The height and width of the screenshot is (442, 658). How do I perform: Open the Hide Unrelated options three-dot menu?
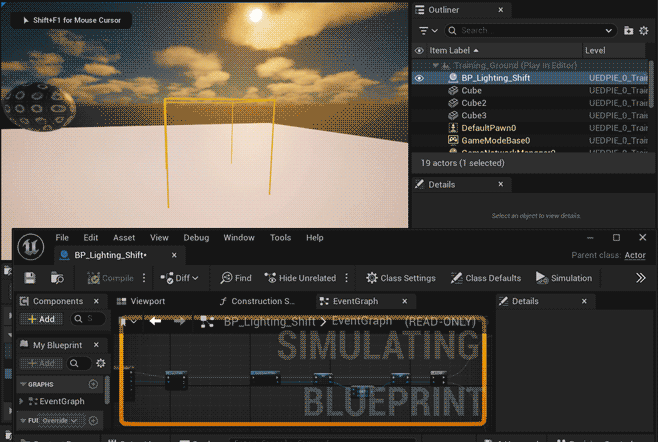coord(347,278)
